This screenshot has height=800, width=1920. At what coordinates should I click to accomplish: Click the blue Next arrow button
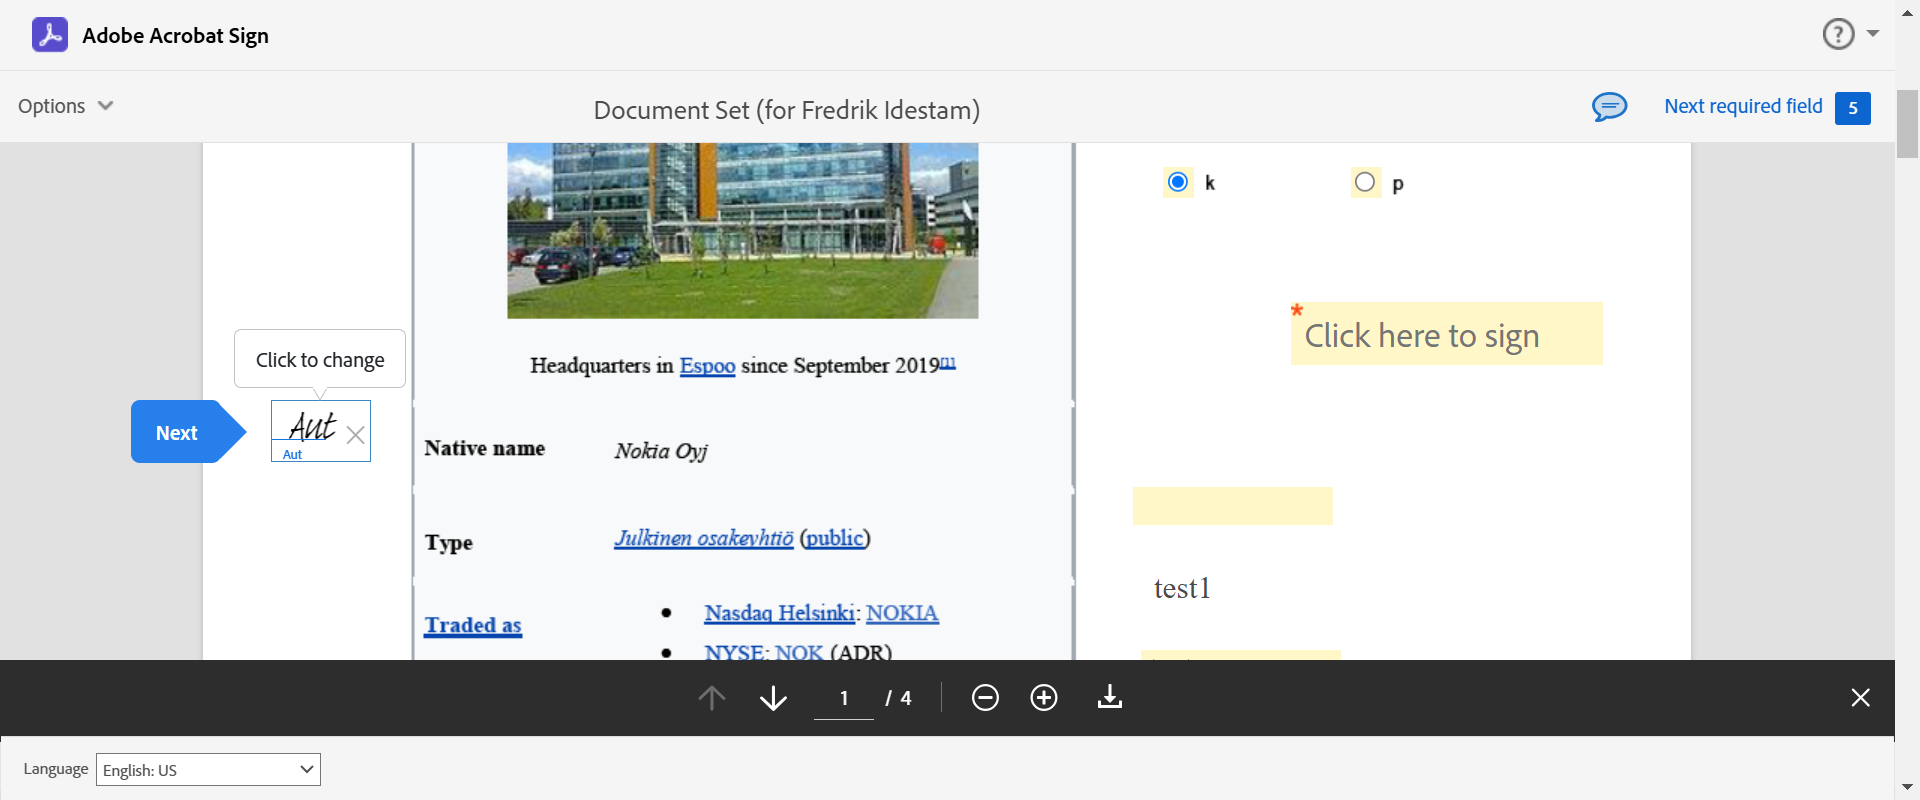[188, 432]
